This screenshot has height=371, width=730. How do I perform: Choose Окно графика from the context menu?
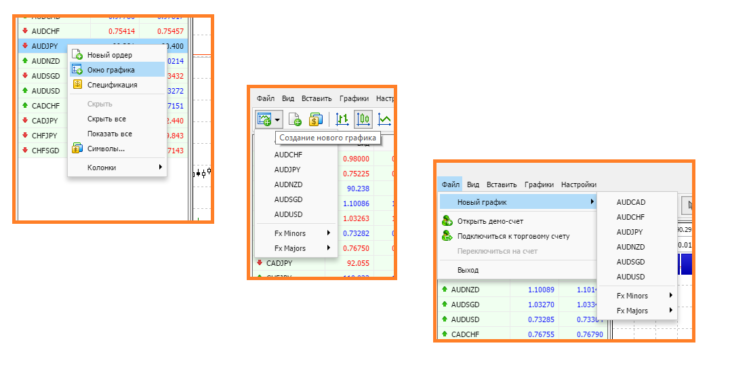(117, 70)
